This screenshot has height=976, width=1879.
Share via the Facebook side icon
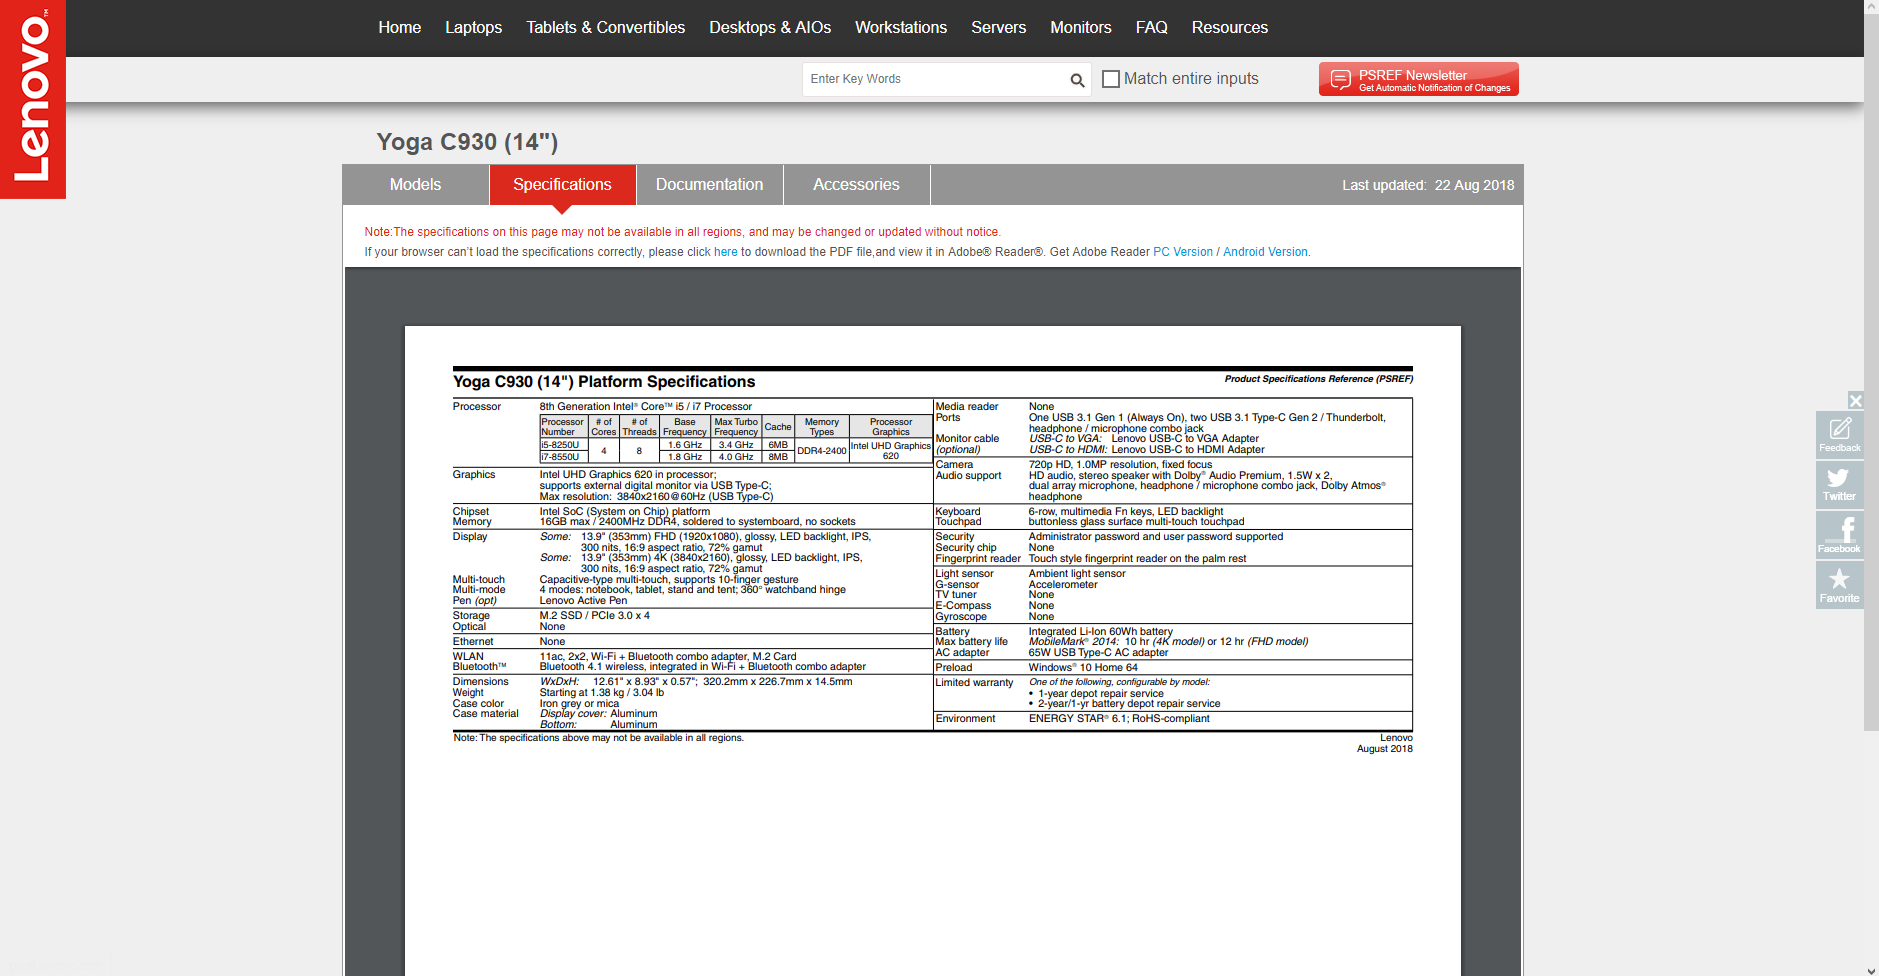tap(1839, 535)
